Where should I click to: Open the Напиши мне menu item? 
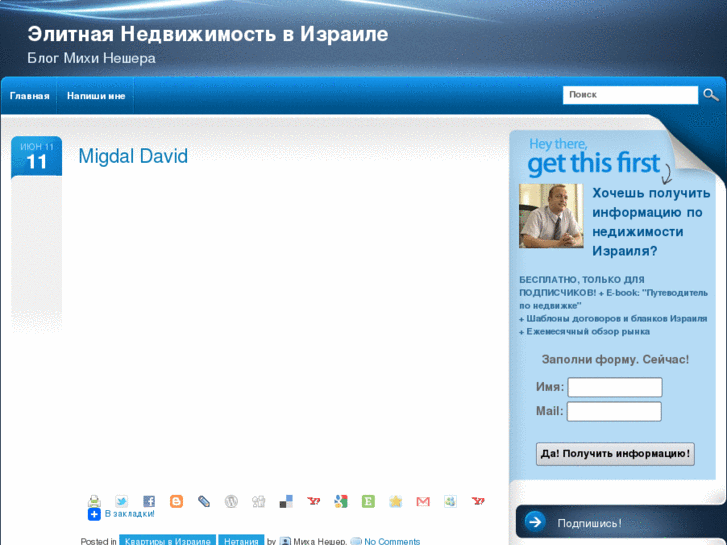pyautogui.click(x=96, y=96)
